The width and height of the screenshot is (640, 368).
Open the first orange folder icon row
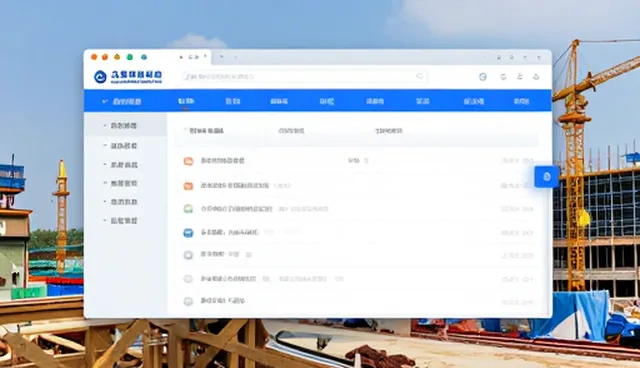[x=358, y=161]
